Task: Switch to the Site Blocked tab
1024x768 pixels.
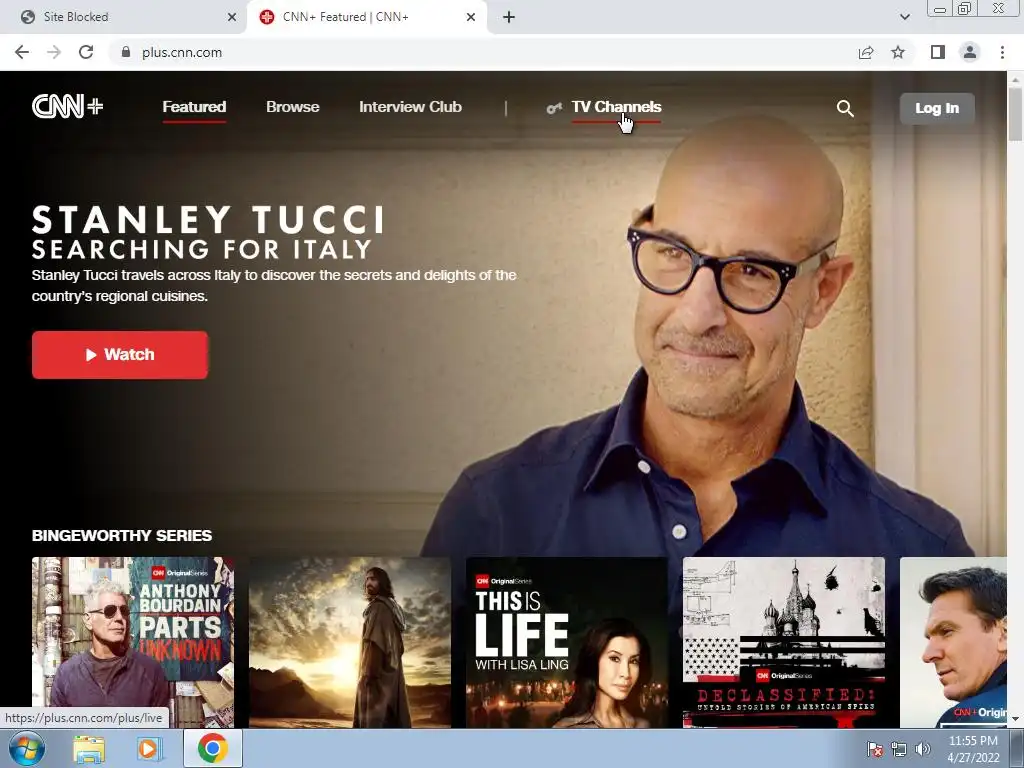Action: click(124, 17)
